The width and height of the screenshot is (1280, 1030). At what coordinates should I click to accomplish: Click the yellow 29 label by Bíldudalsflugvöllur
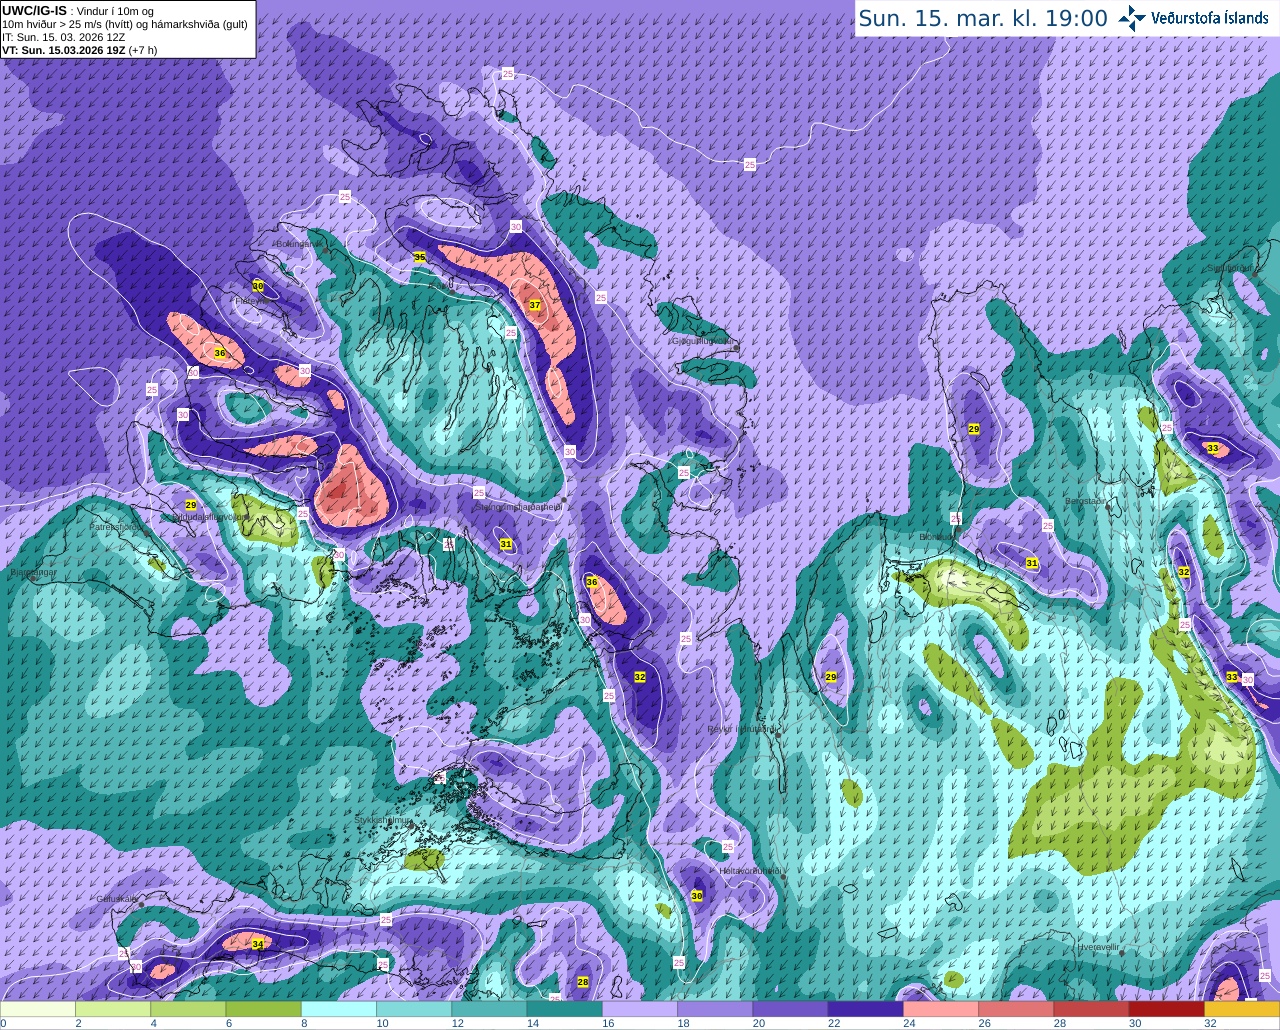(191, 506)
